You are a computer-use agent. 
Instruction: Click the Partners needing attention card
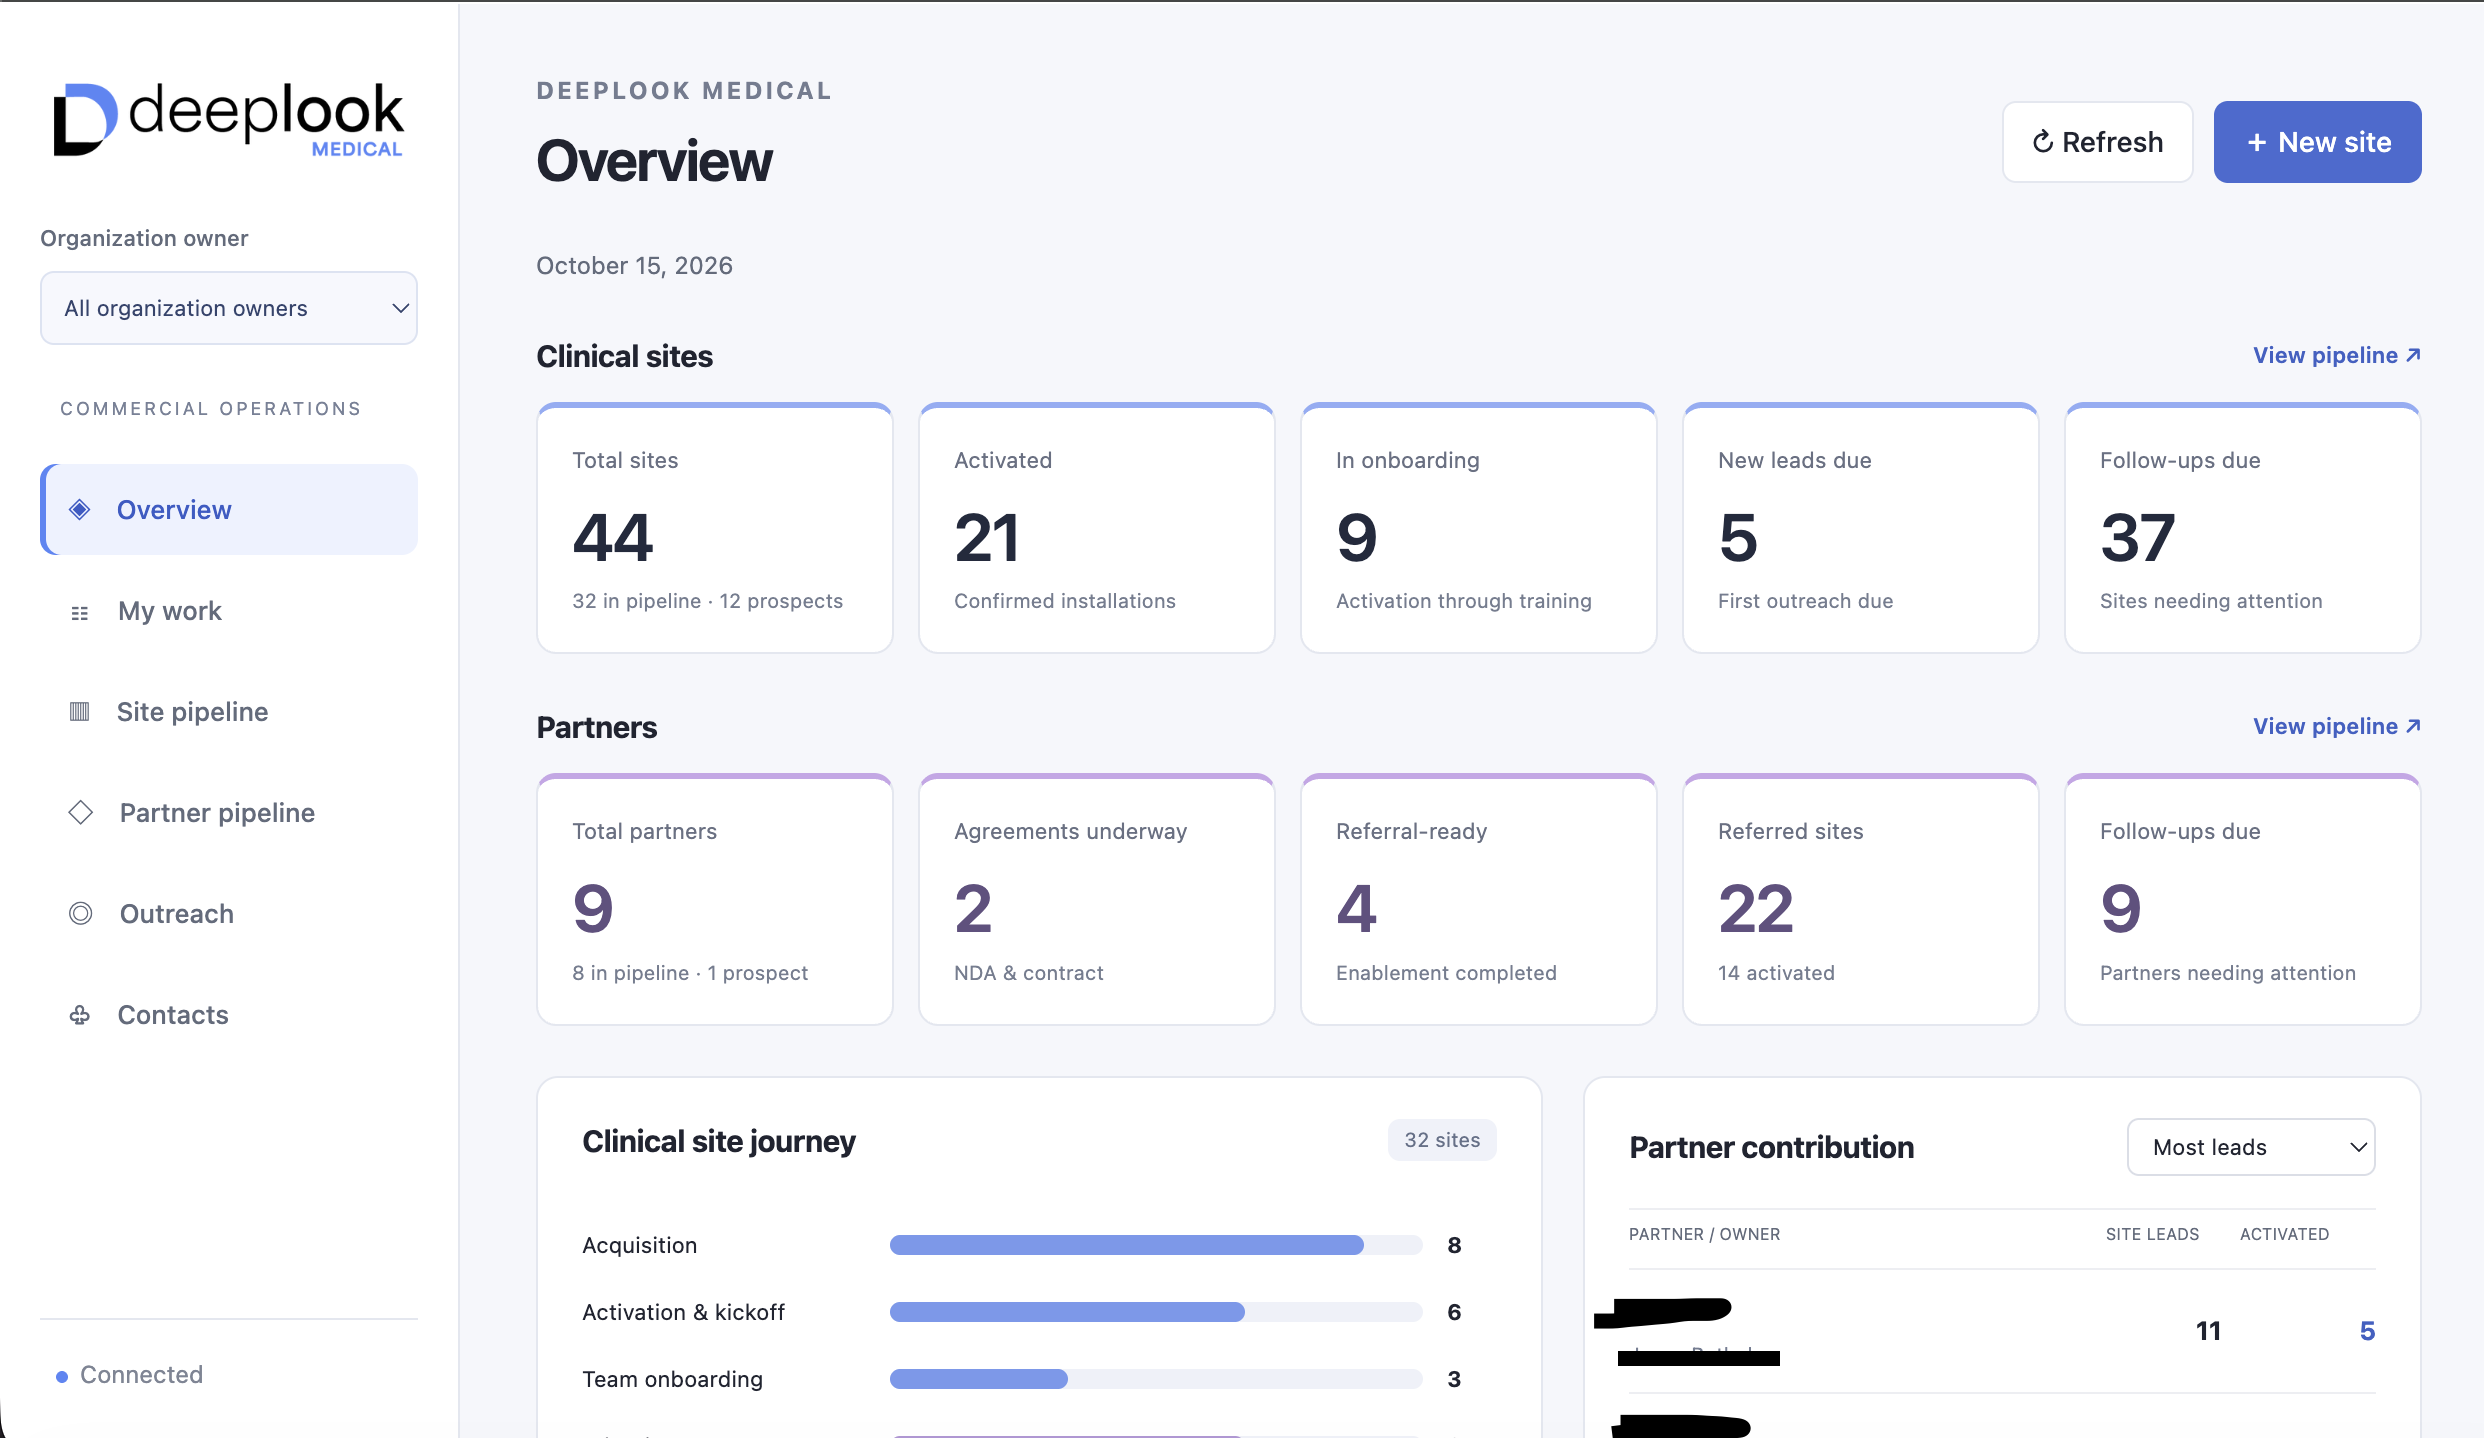pyautogui.click(x=2243, y=899)
